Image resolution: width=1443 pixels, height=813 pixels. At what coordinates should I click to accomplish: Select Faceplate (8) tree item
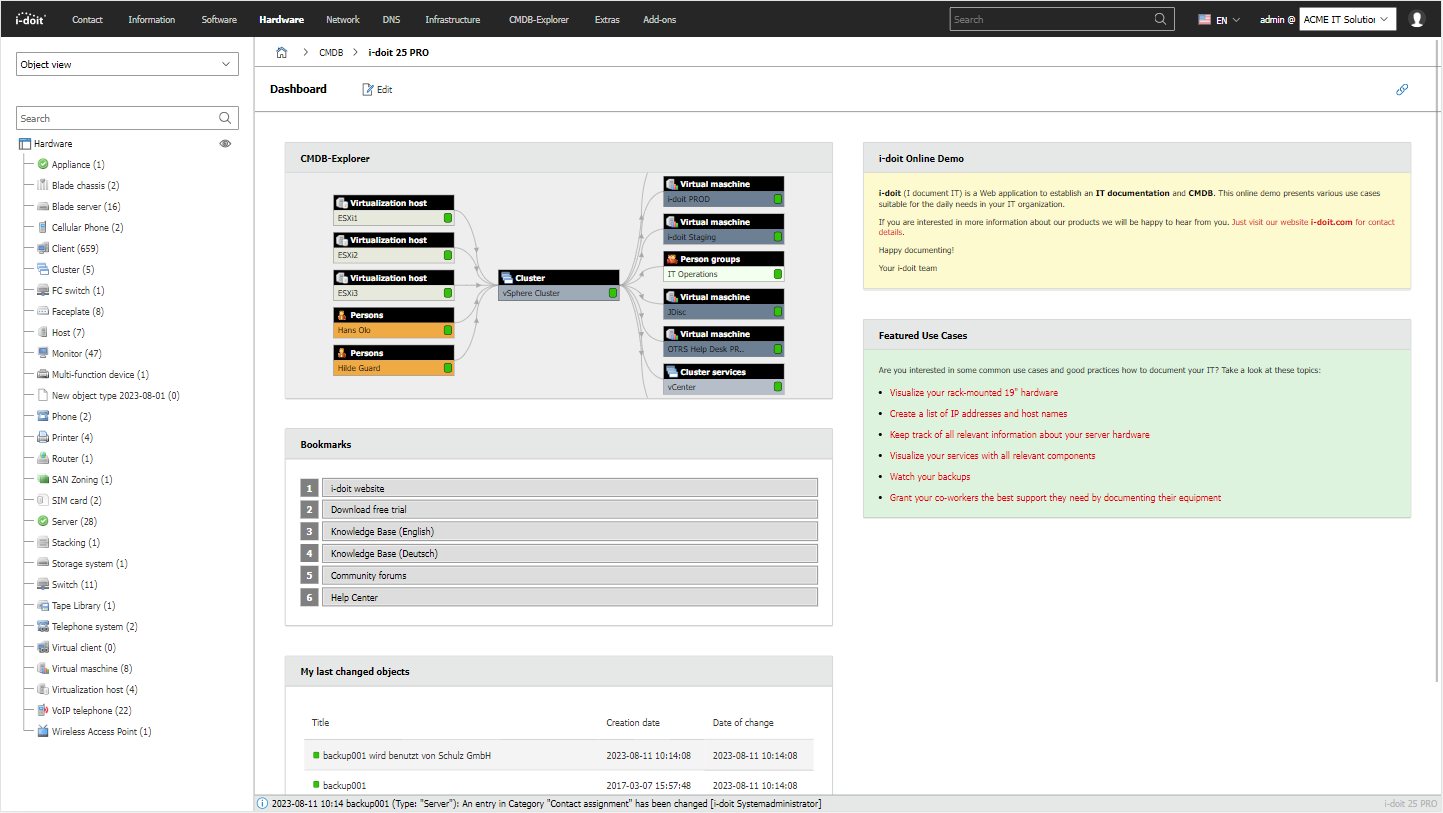tap(78, 311)
